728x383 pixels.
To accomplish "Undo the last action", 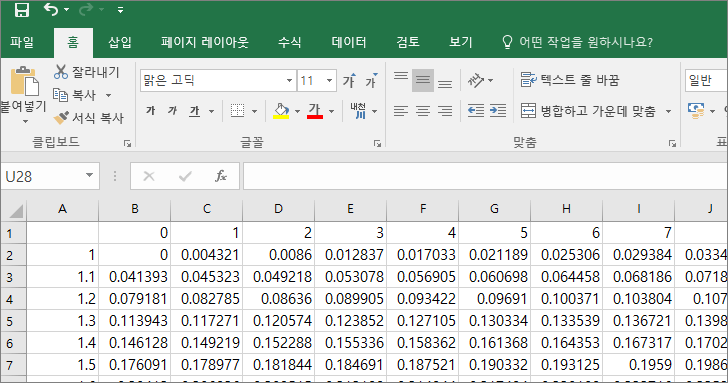I will point(51,9).
